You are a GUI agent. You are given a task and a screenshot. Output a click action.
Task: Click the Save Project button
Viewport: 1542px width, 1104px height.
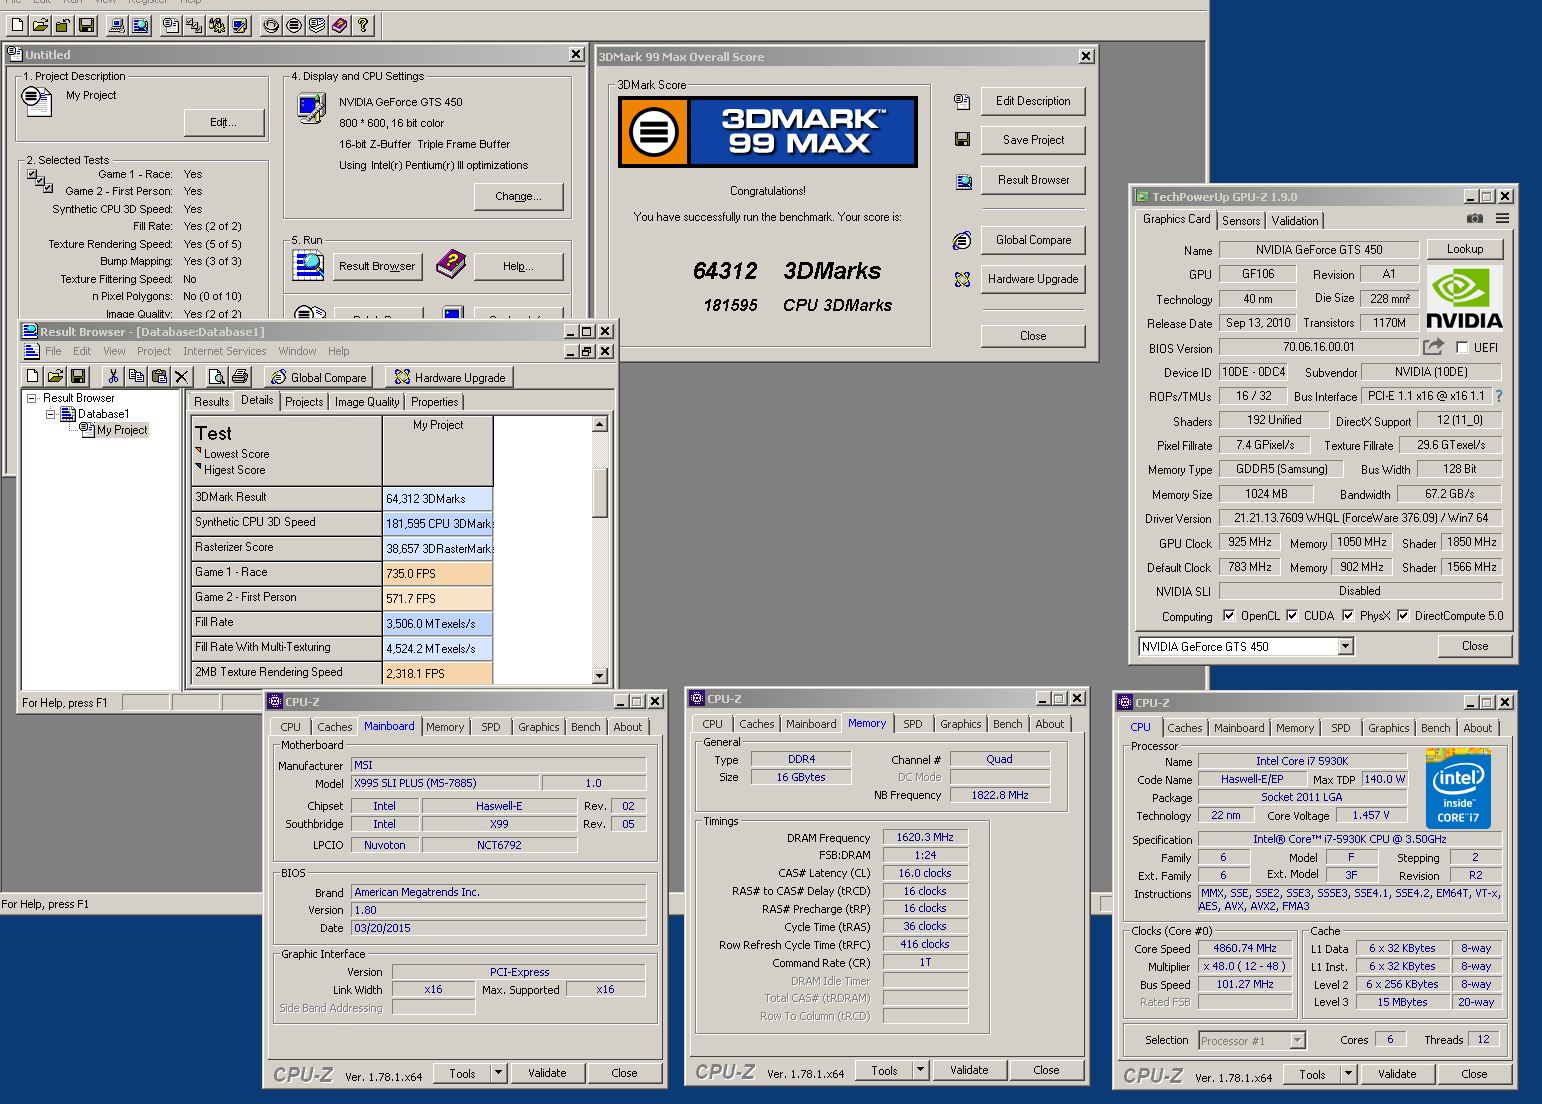(1033, 140)
